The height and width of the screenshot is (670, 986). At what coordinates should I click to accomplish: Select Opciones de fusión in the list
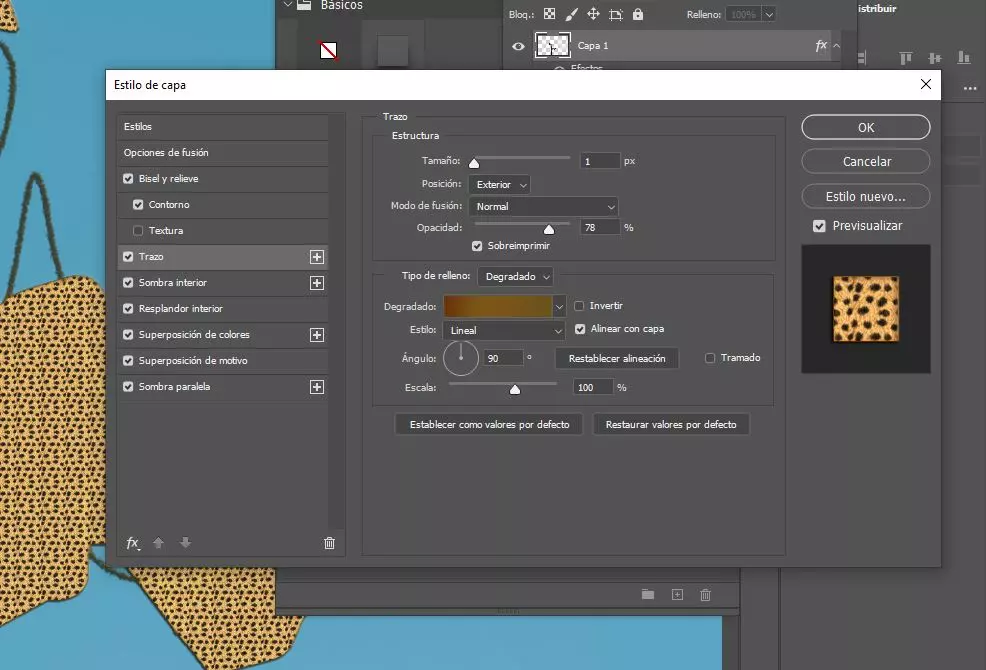166,153
